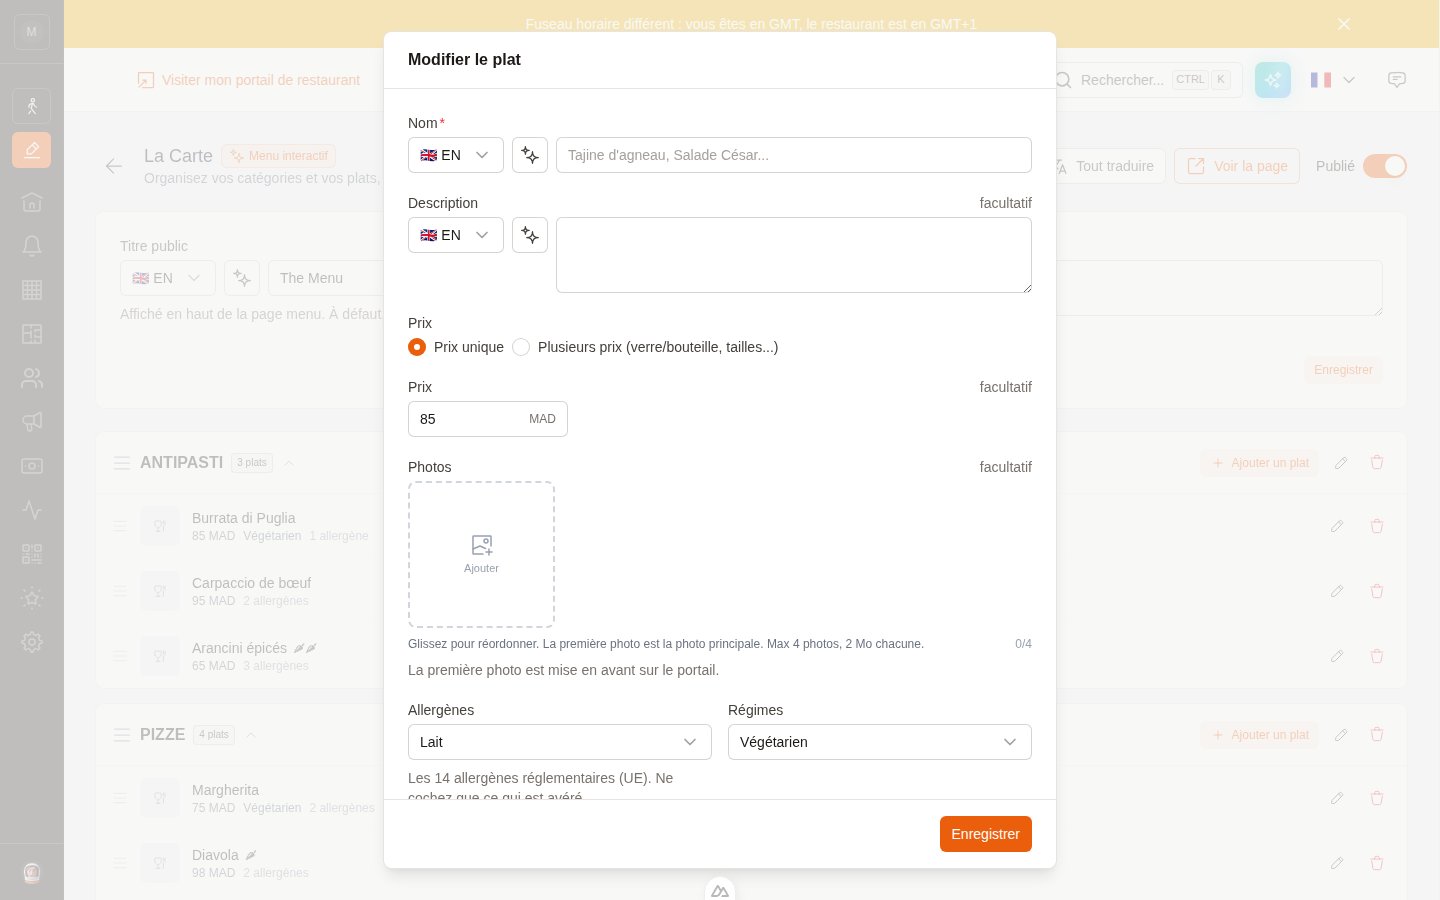1440x900 pixels.
Task: Click the Description text area
Action: [x=794, y=255]
